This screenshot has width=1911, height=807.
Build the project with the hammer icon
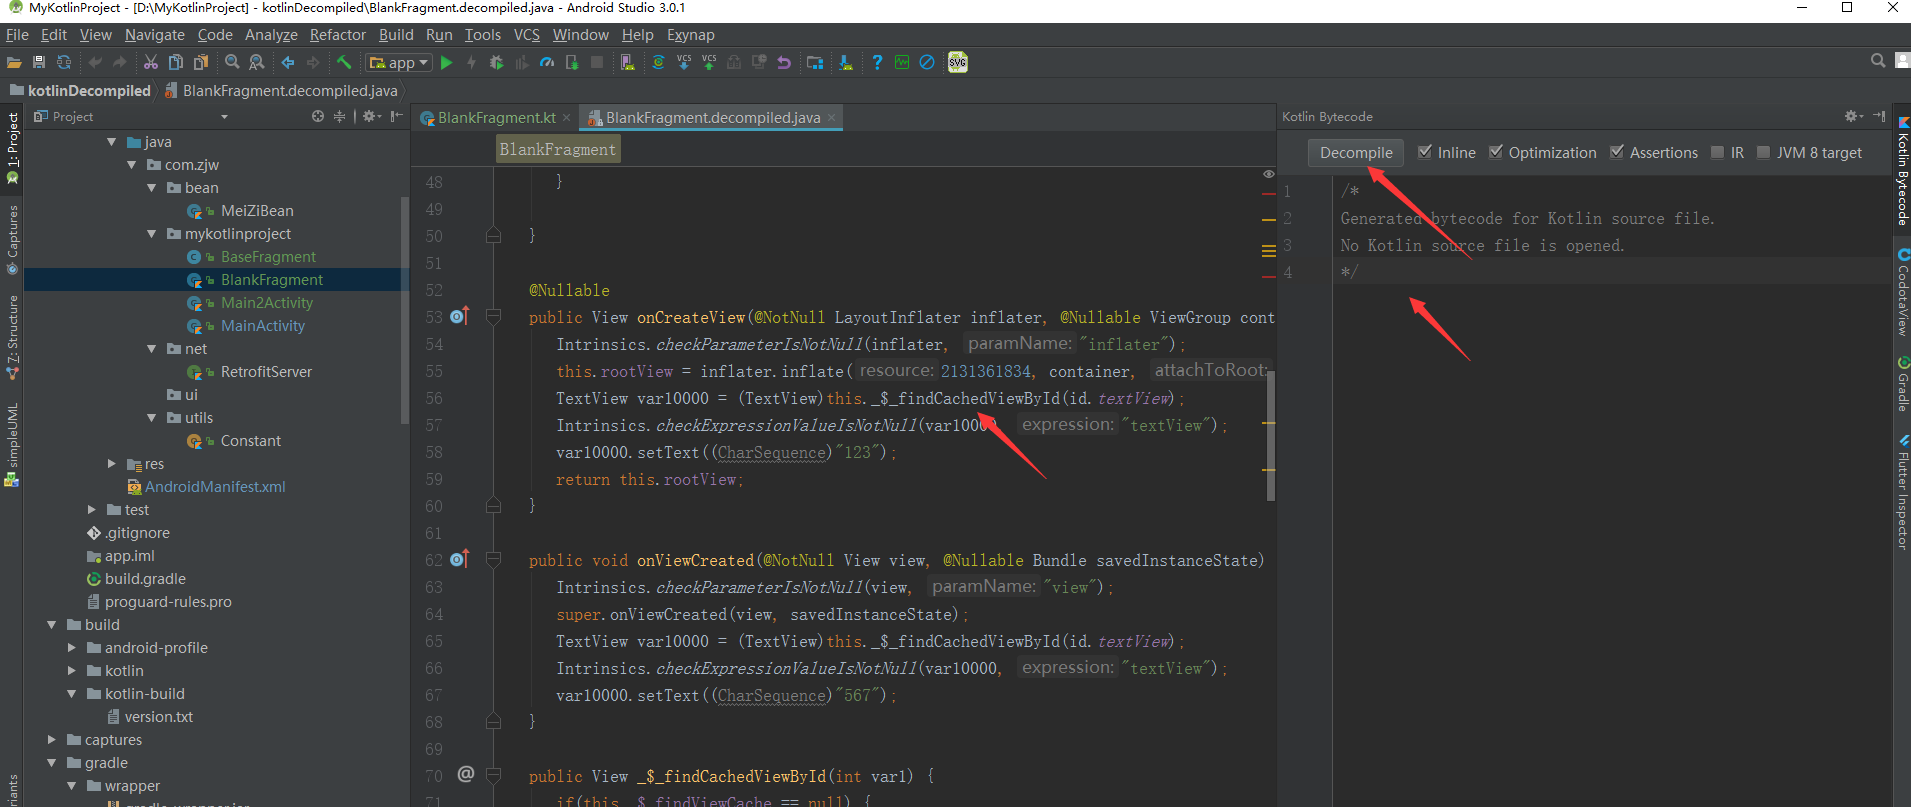[x=344, y=63]
